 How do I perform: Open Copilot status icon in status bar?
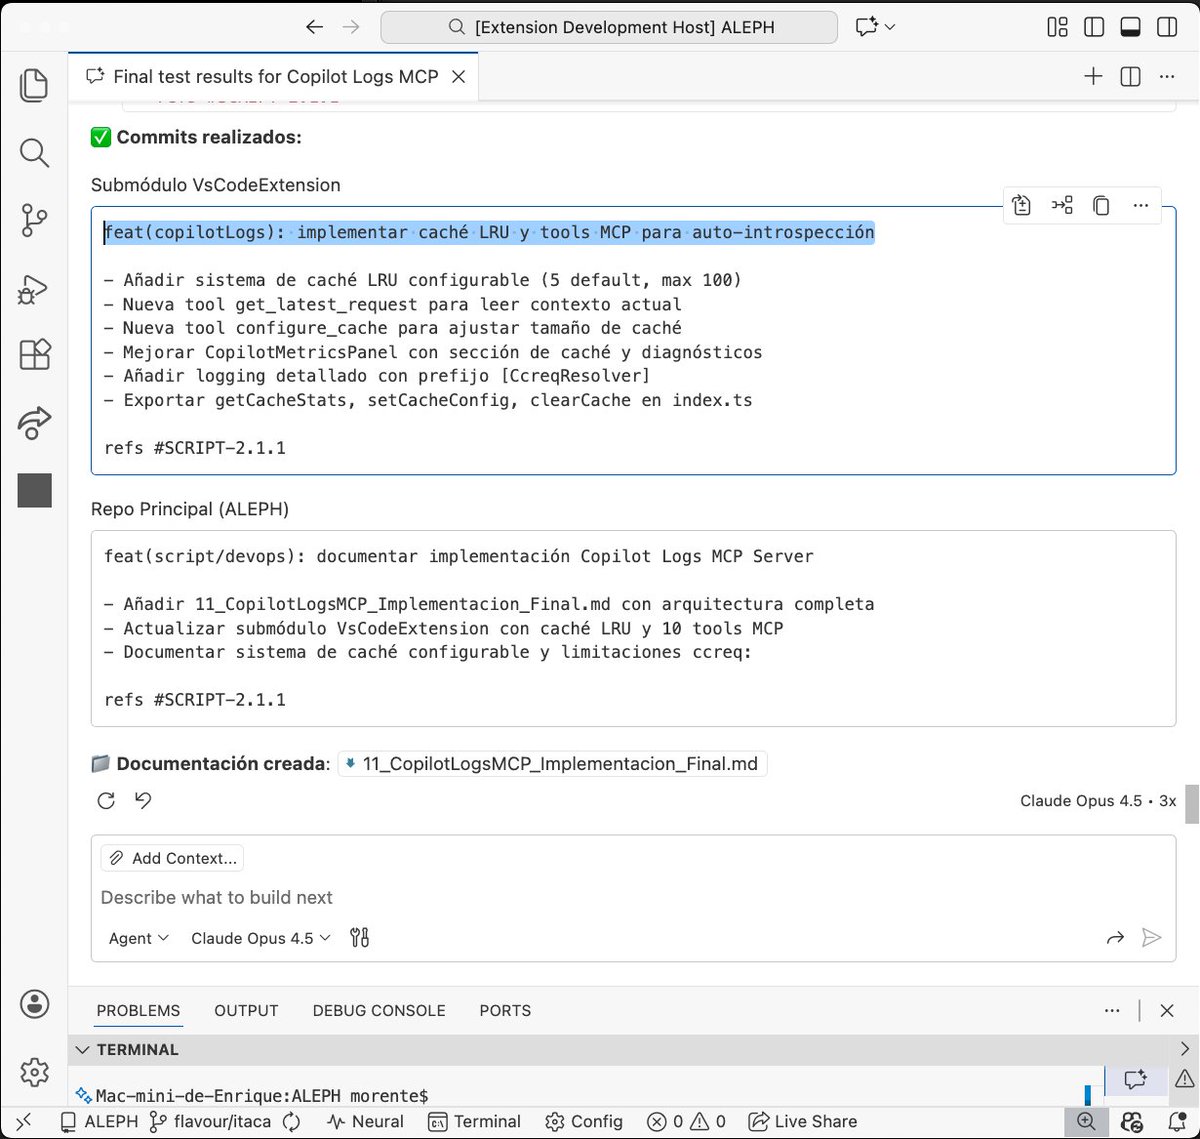(x=1131, y=1122)
